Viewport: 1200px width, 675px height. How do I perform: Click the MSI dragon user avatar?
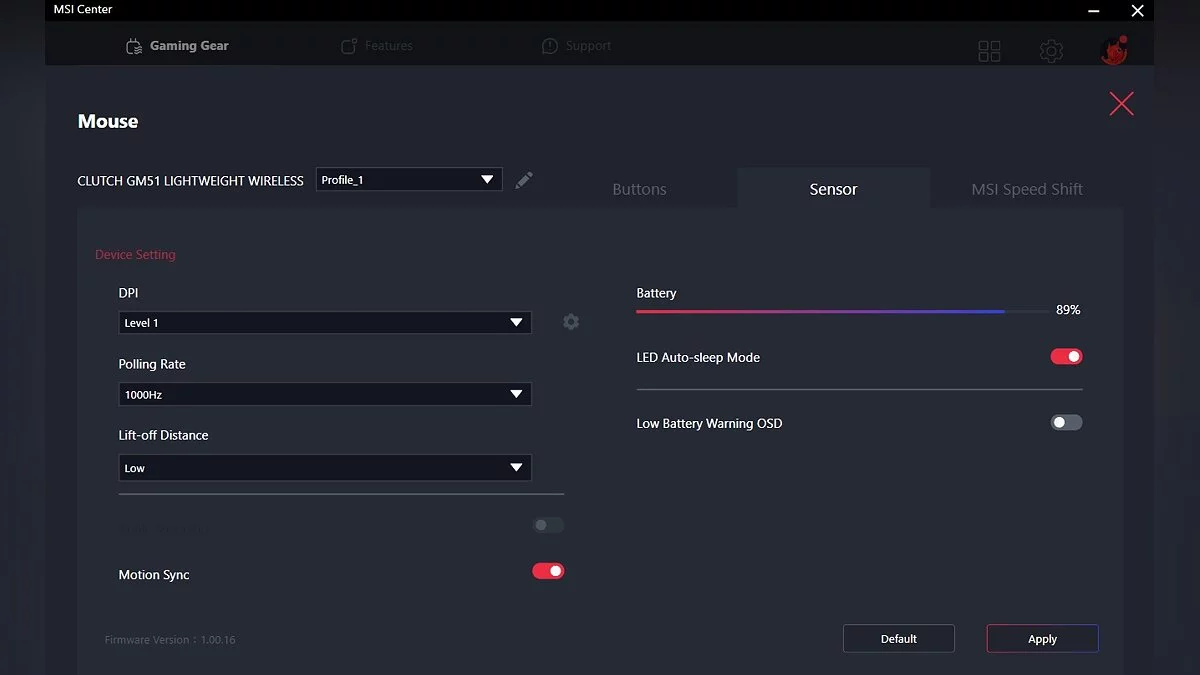[x=1113, y=51]
